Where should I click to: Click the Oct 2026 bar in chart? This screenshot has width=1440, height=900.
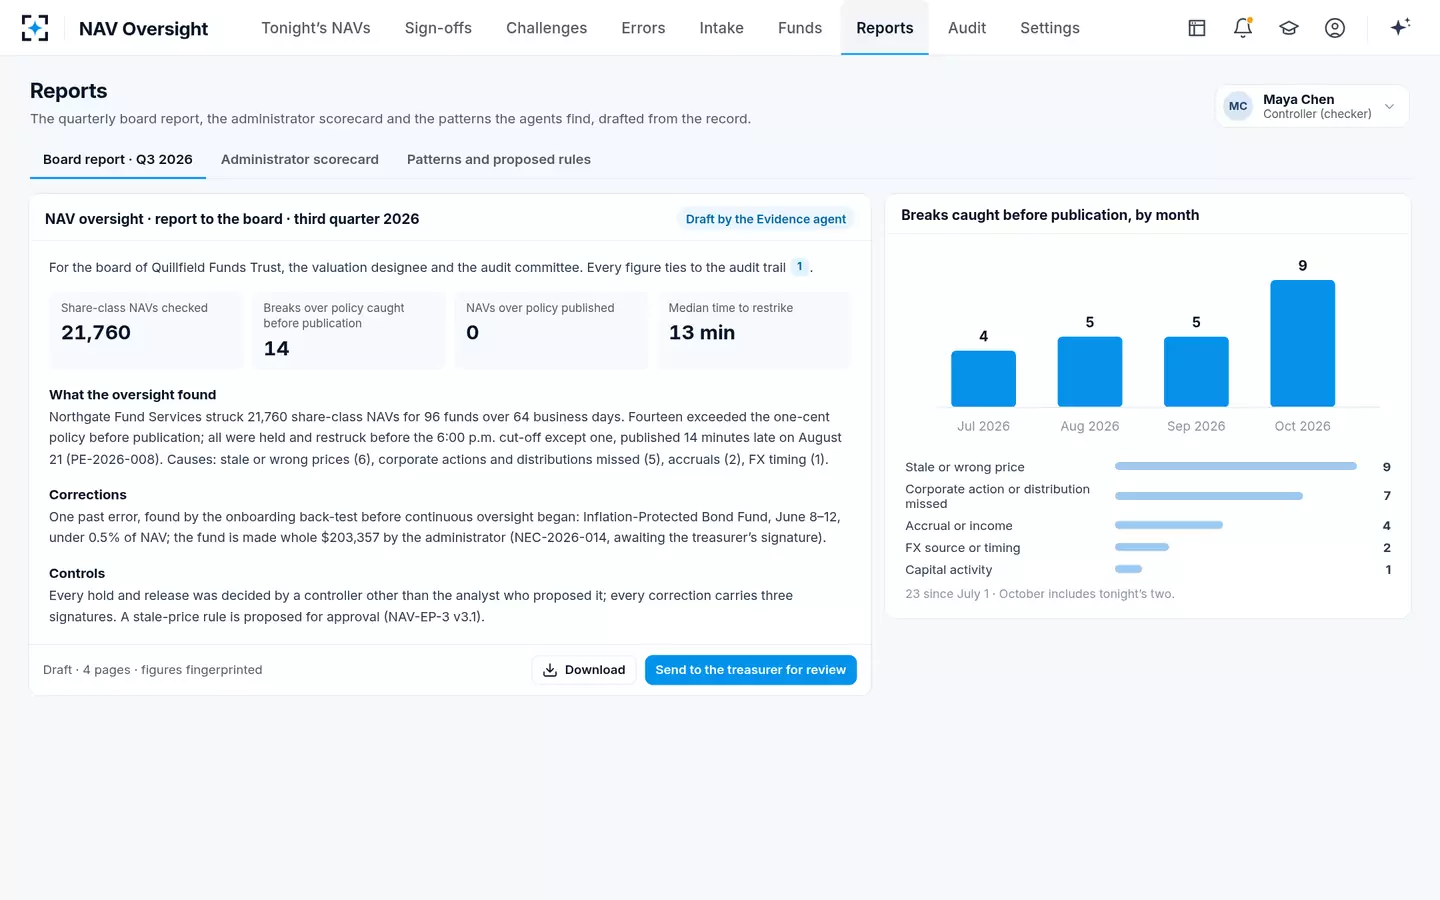click(x=1302, y=343)
